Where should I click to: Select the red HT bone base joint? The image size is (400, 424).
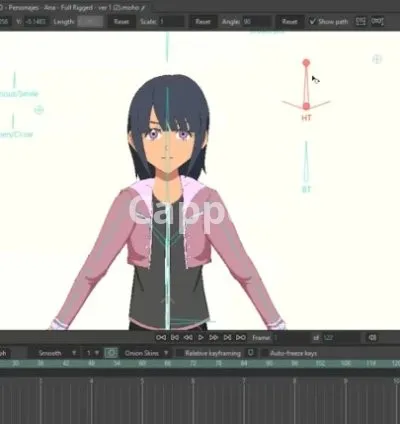[x=306, y=106]
